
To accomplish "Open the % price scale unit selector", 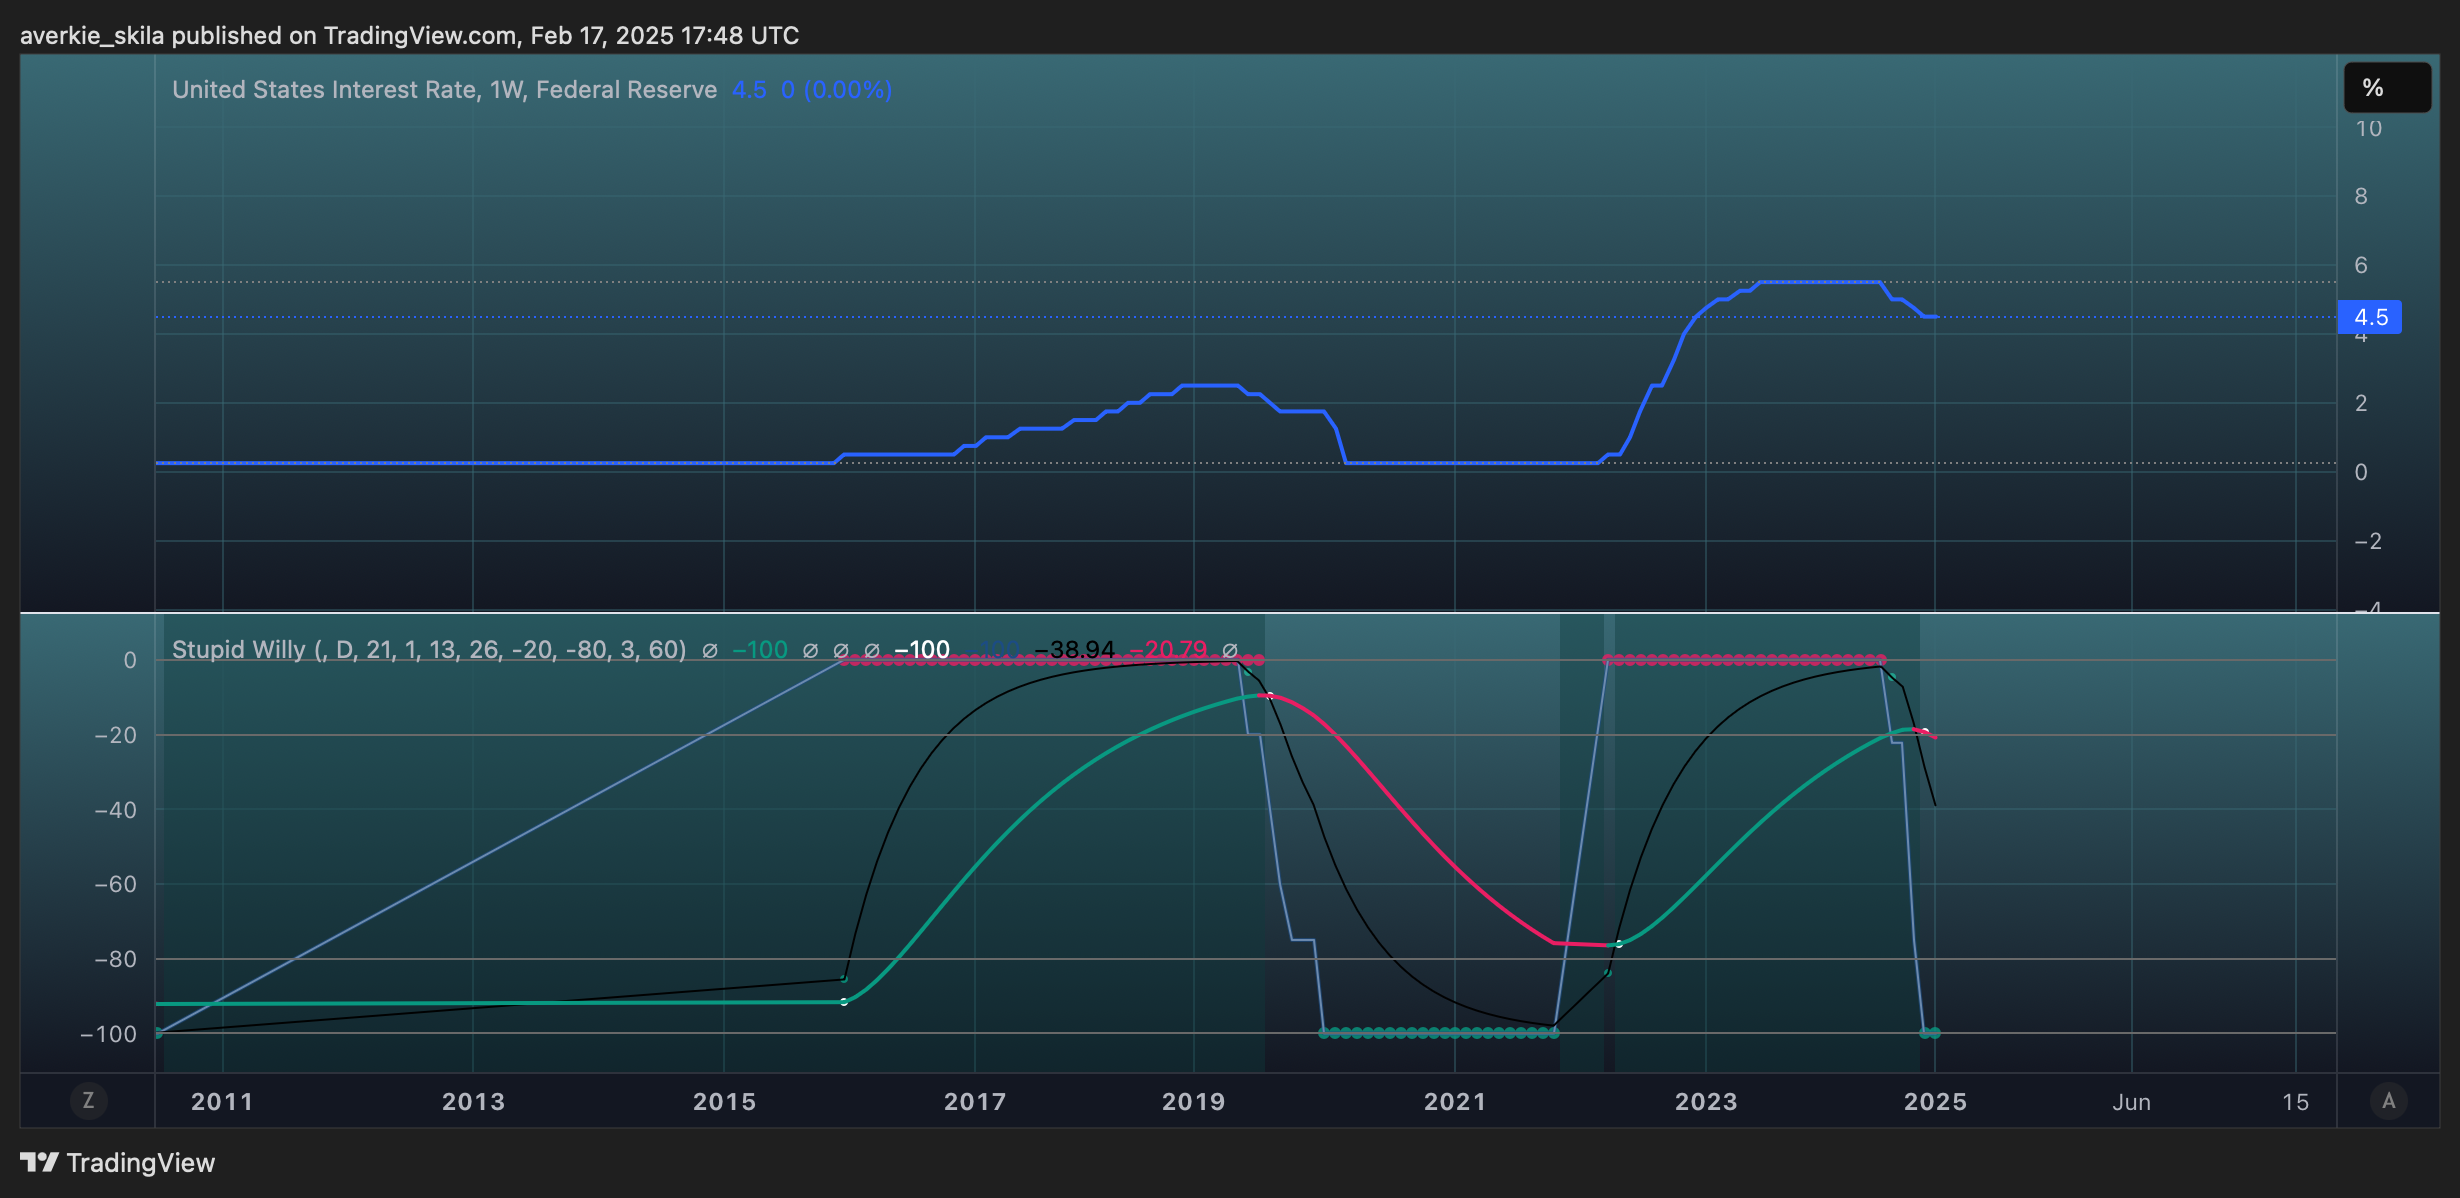I will [x=2387, y=88].
